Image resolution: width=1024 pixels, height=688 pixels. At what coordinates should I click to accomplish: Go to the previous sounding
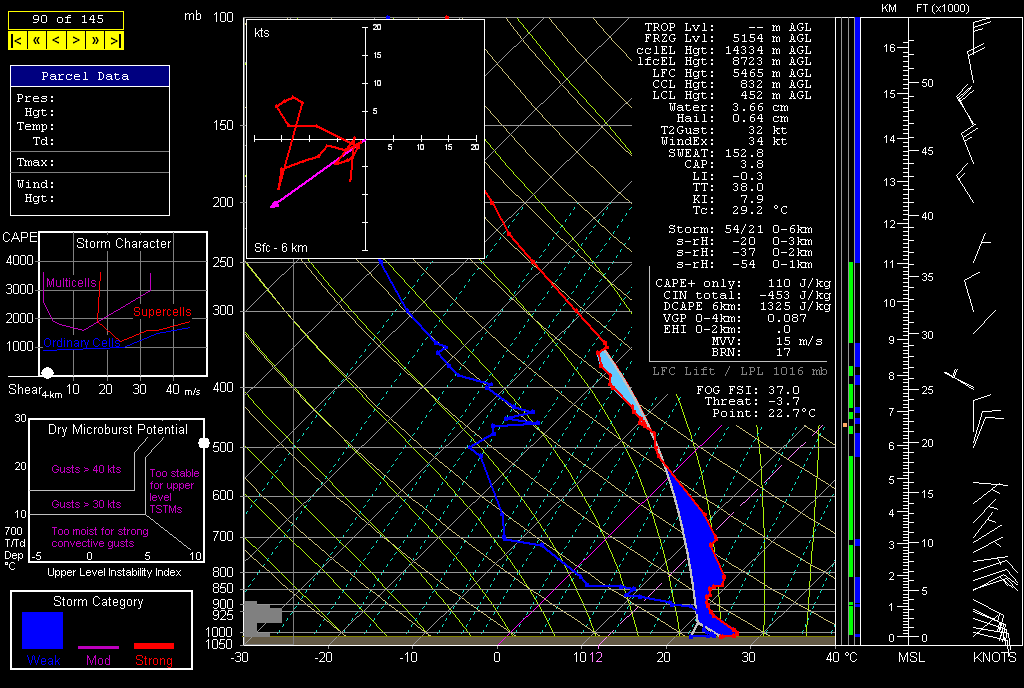coord(56,41)
